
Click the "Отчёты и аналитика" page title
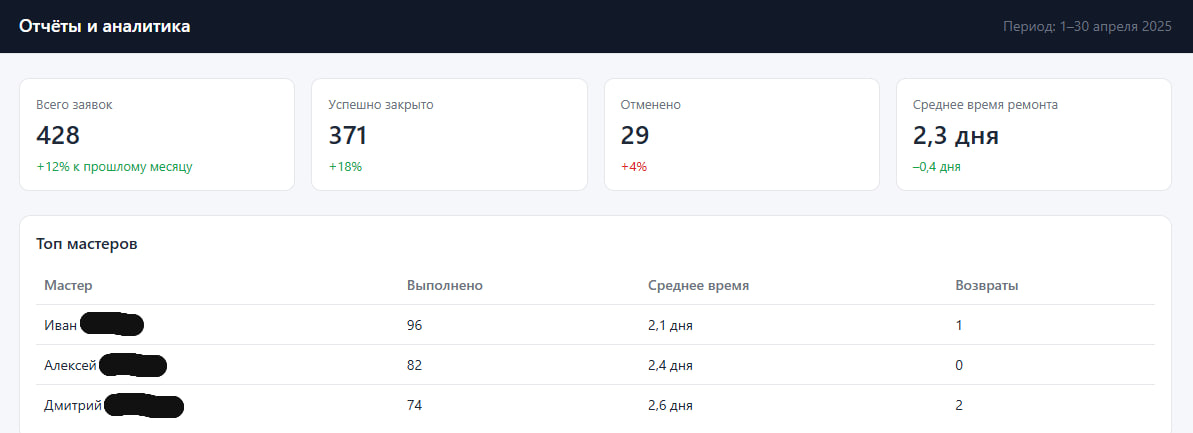(x=104, y=26)
